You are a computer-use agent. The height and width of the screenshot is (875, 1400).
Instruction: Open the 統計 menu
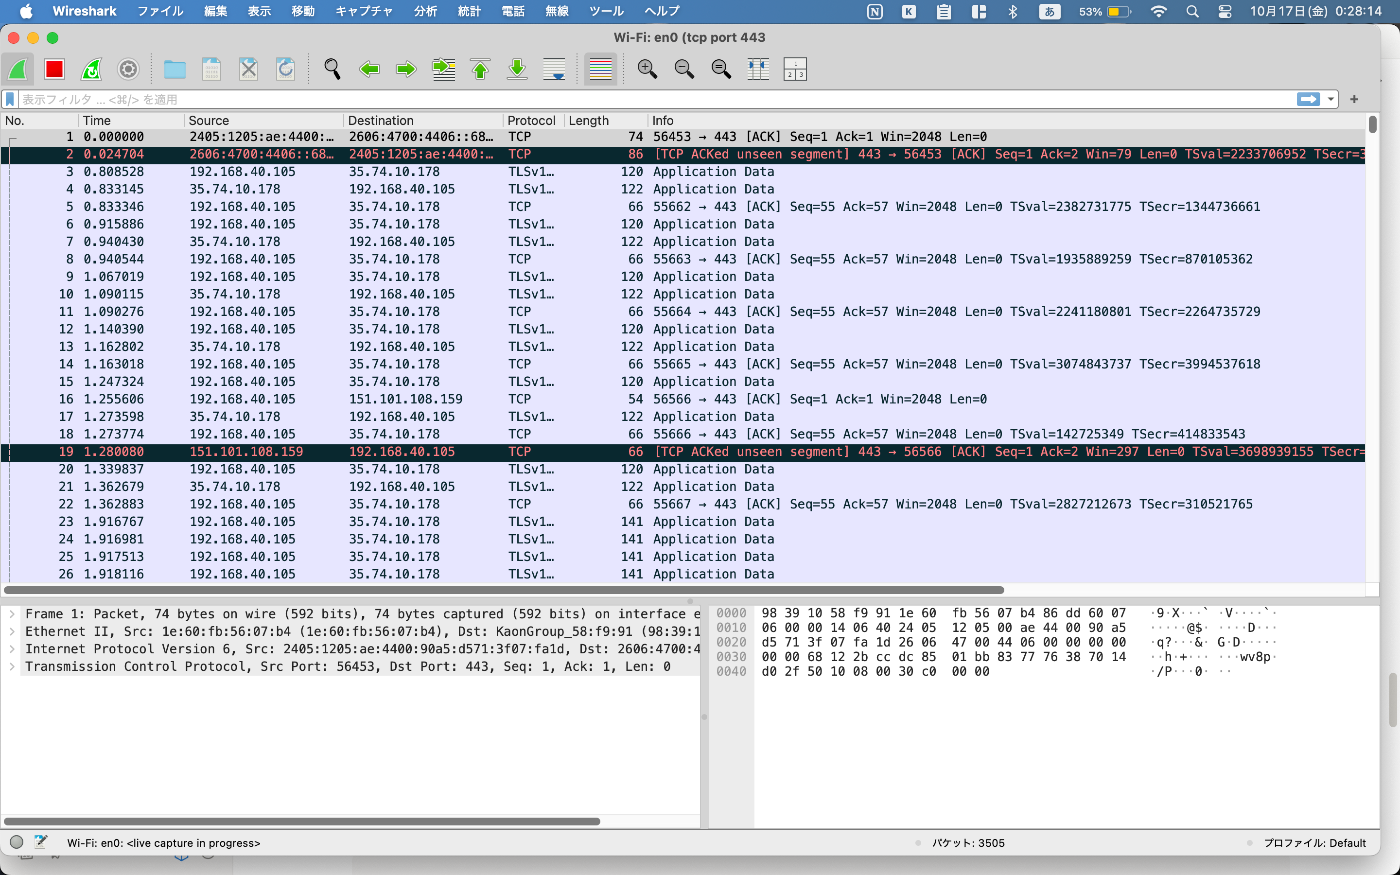point(469,11)
